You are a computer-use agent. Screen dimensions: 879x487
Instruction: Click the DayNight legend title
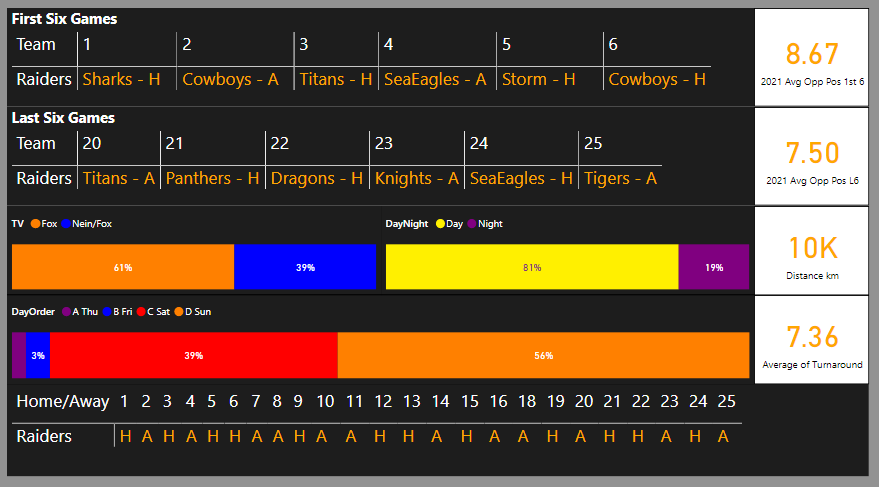click(x=406, y=224)
